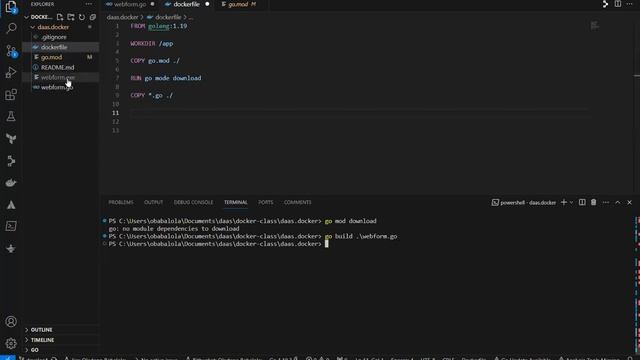Screen dimensions: 640x360
Task: Open the Search view
Action: coord(11,28)
